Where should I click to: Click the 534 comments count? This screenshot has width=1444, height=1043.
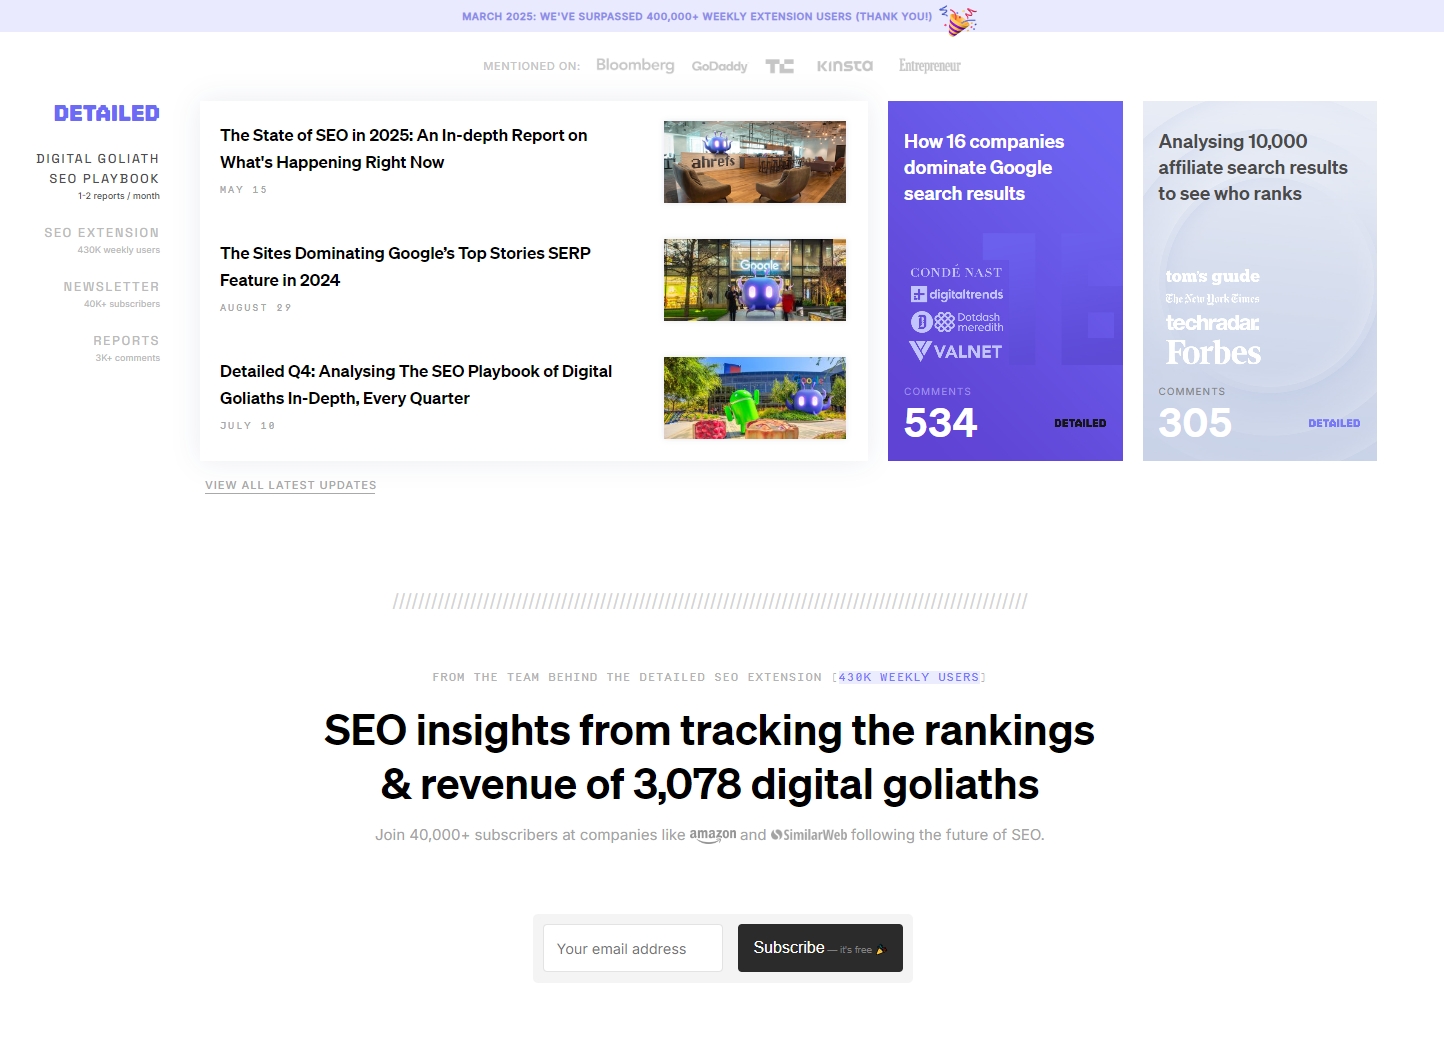(940, 422)
